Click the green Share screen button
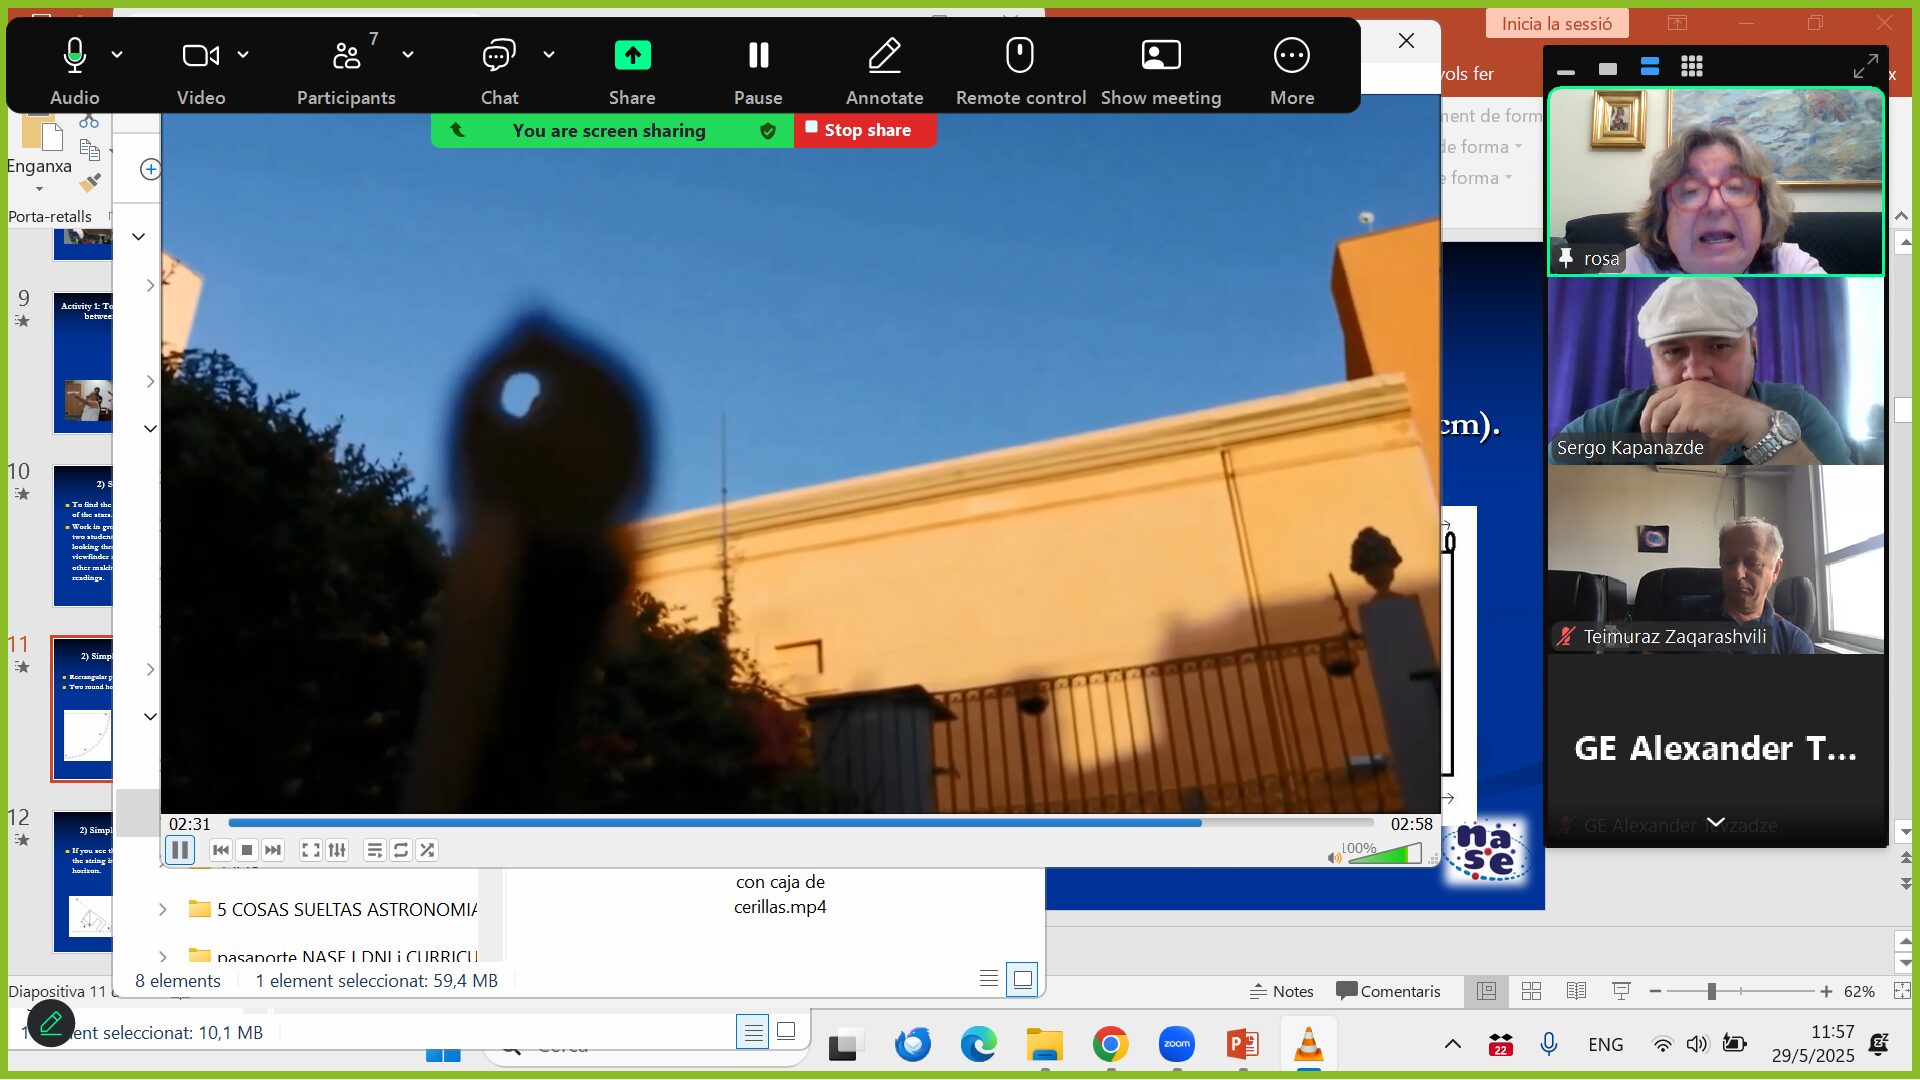The width and height of the screenshot is (1920, 1080). click(x=632, y=68)
